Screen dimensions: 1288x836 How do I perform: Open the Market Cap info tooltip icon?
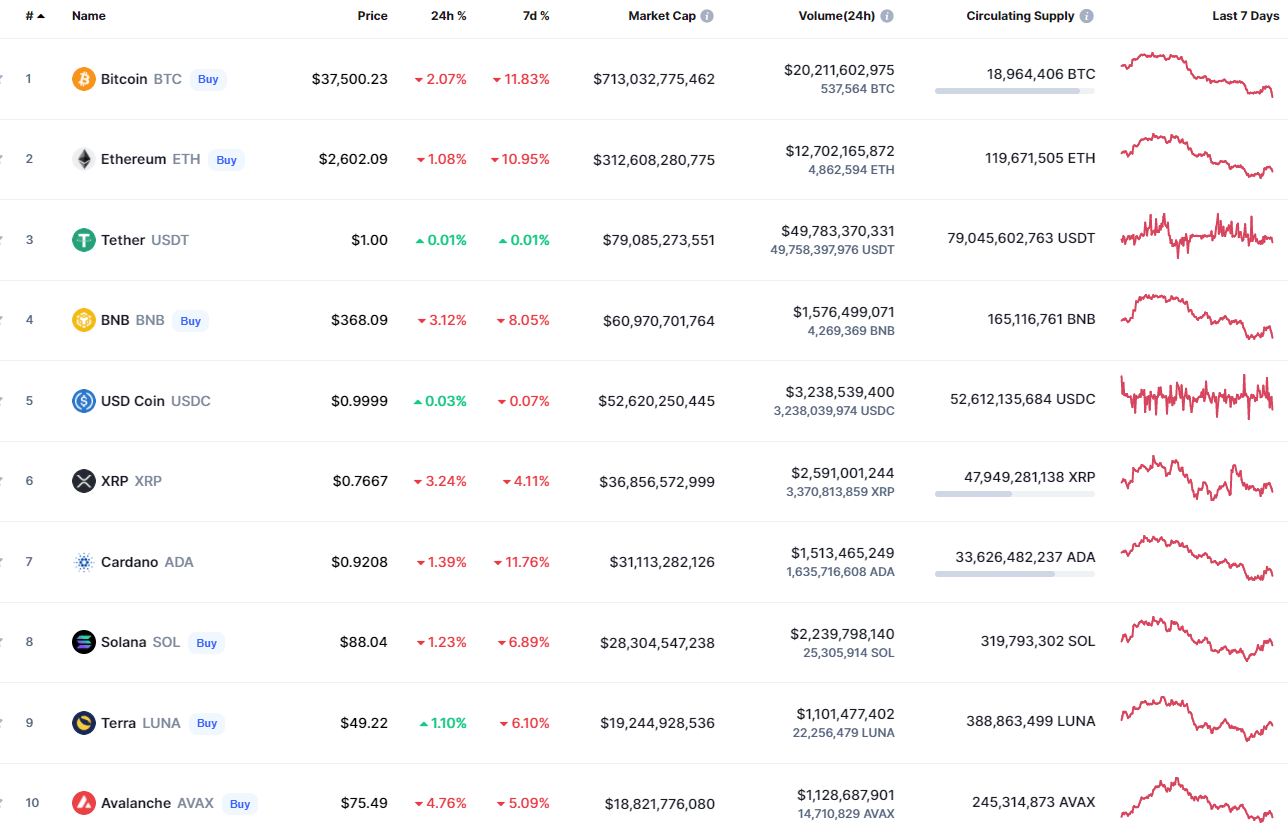click(x=707, y=16)
